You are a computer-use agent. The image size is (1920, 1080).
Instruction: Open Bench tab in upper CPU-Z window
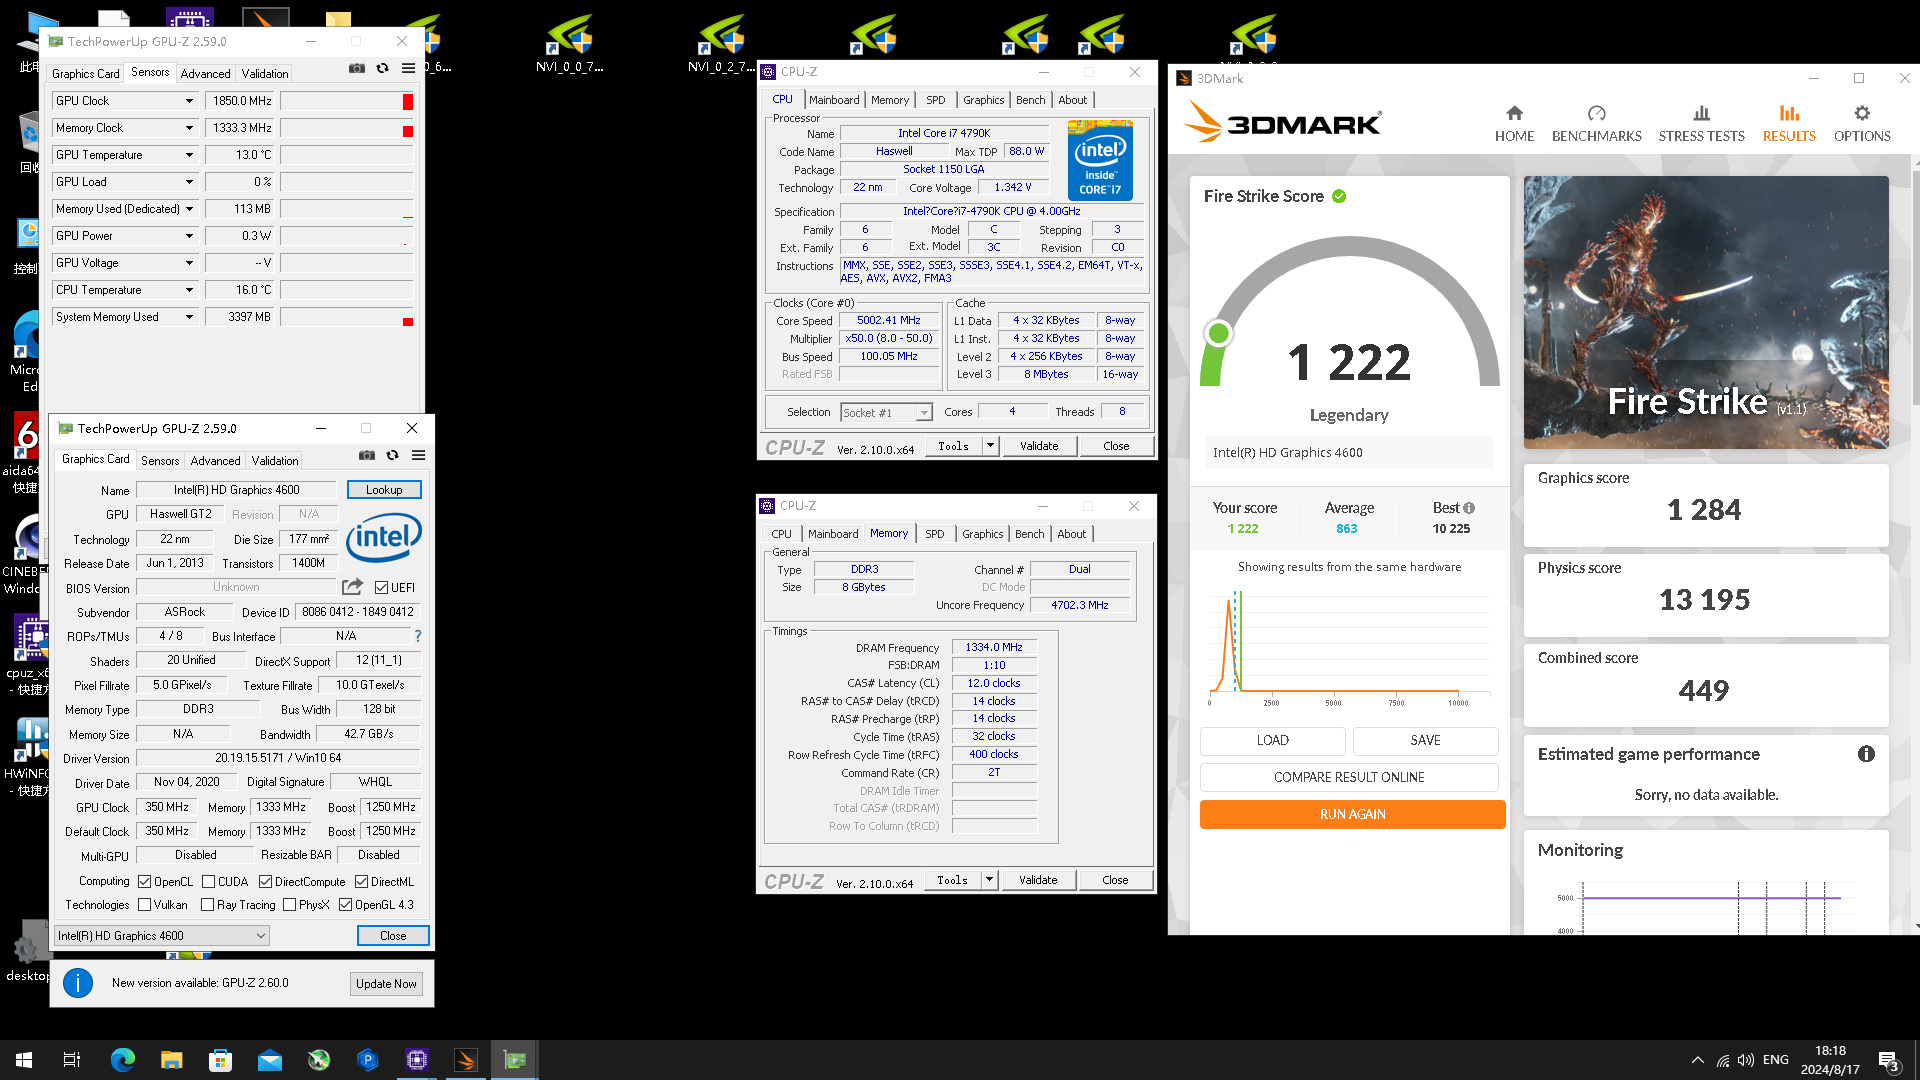coord(1030,100)
